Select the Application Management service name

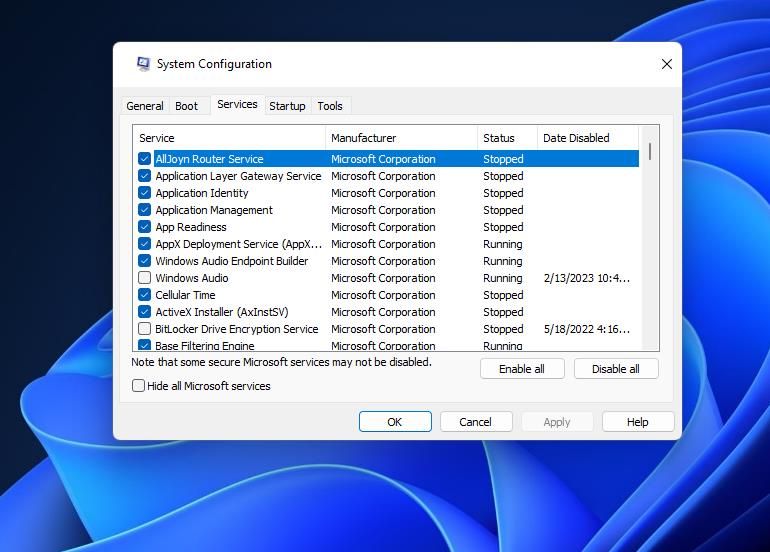pyautogui.click(x=214, y=210)
